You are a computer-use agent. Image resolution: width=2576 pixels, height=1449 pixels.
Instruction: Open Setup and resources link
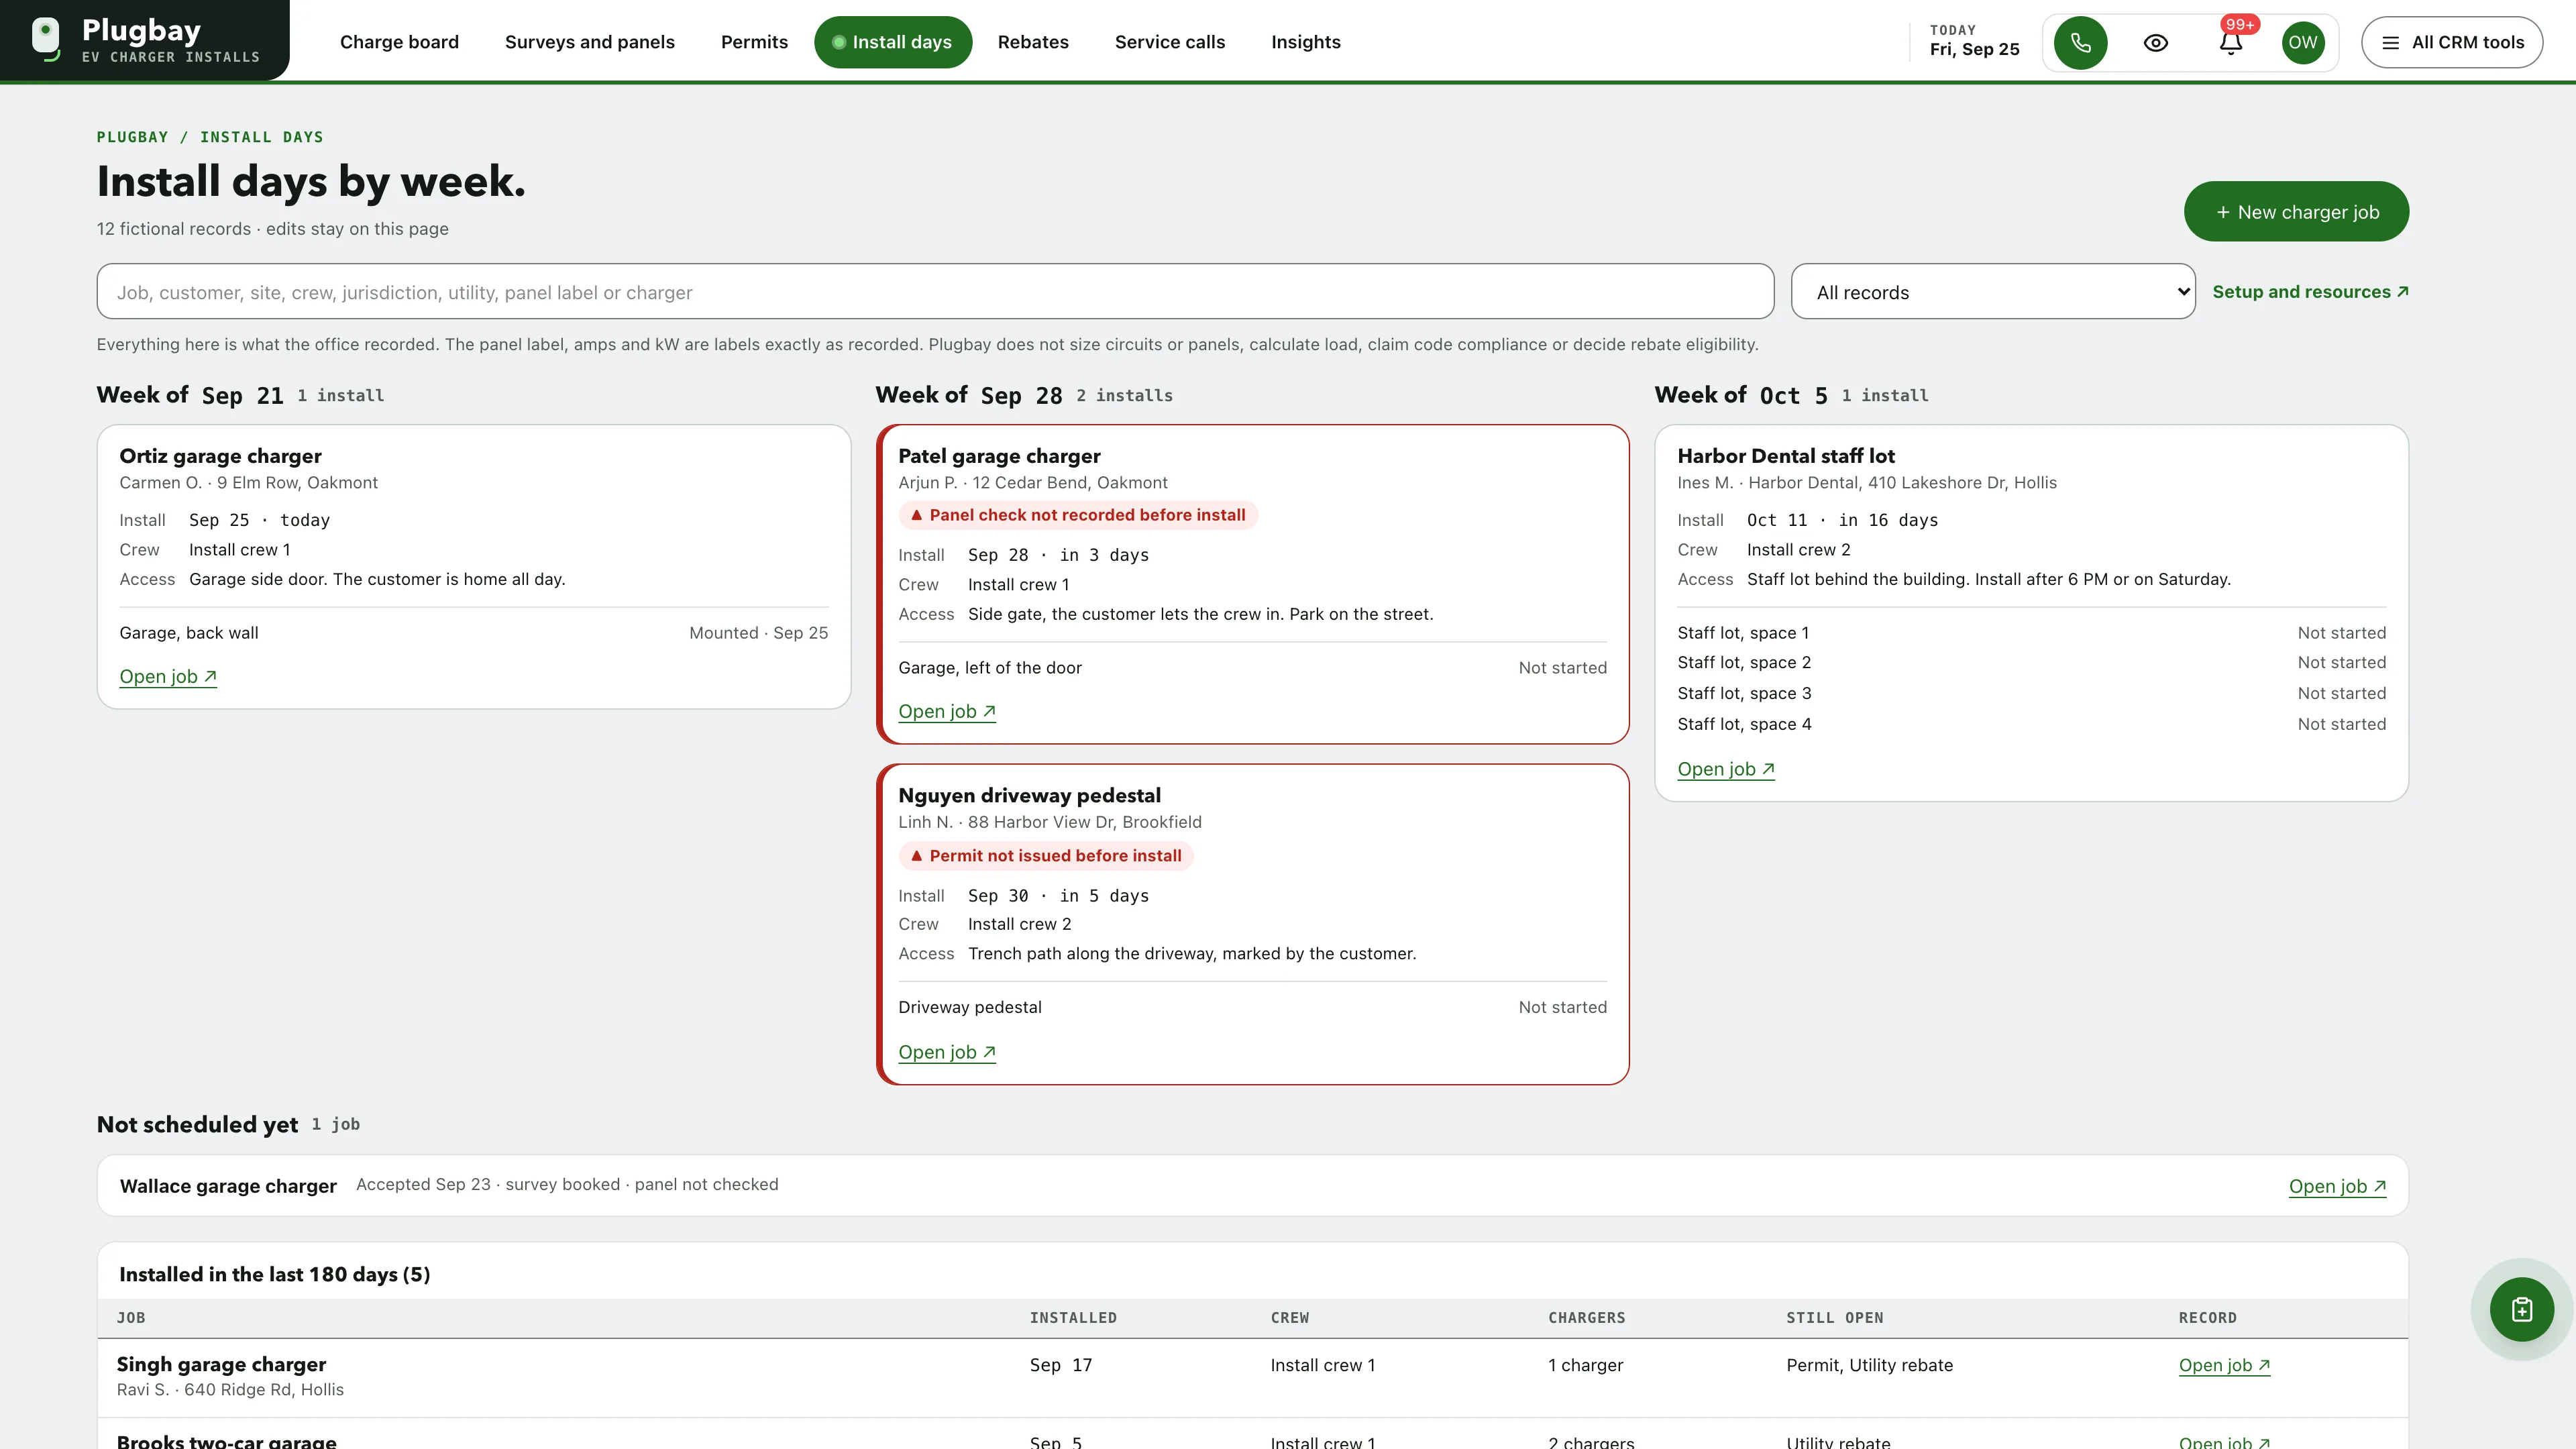click(x=2310, y=292)
